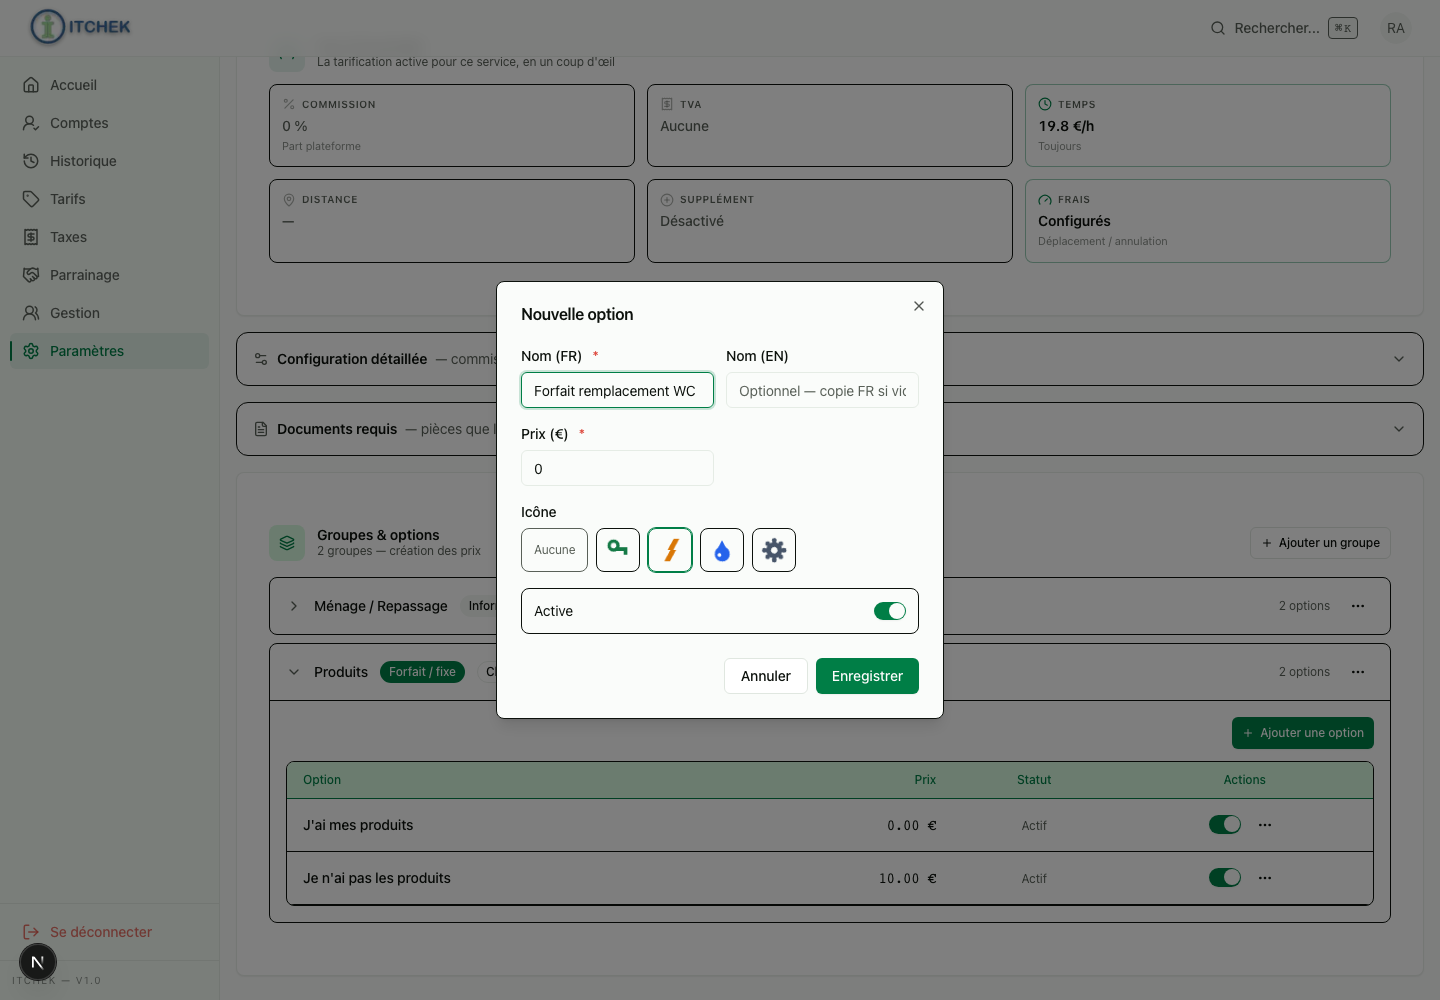Image resolution: width=1440 pixels, height=1000 pixels.
Task: Click the SUPPLÉMENT Désactivé card
Action: coord(830,221)
